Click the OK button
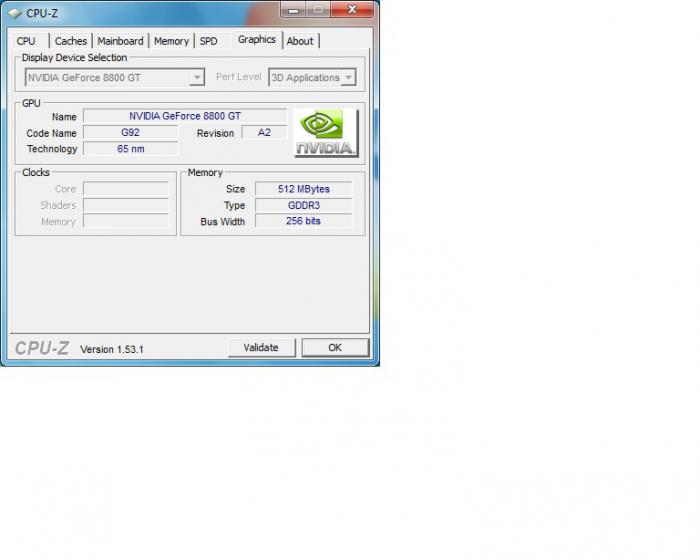 335,347
